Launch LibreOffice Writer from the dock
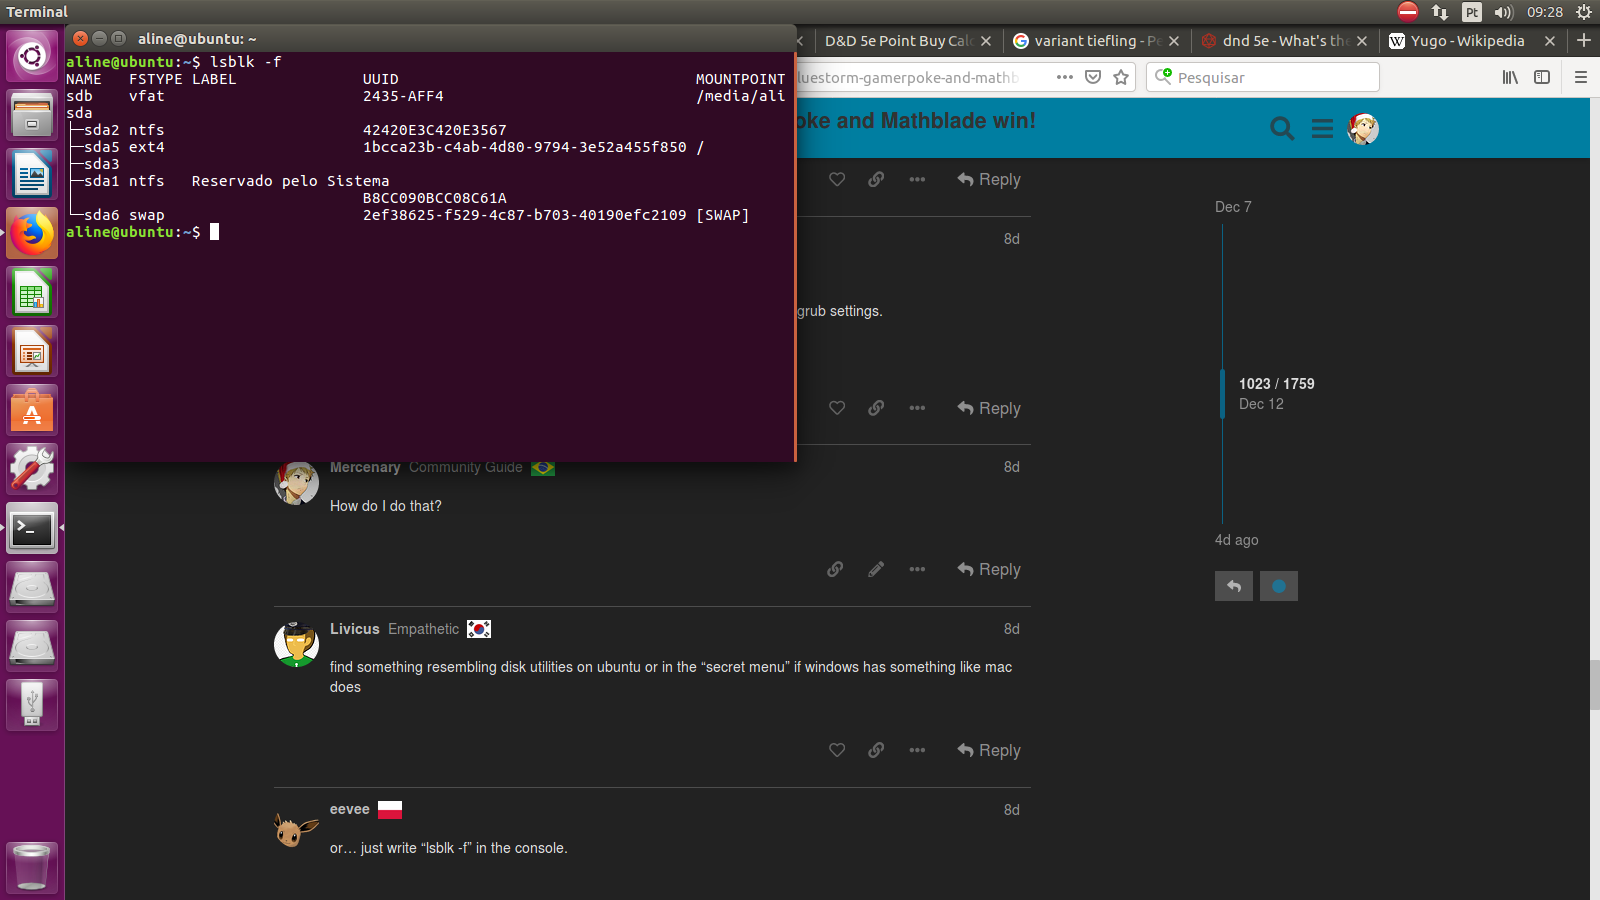Viewport: 1600px width, 900px height. pos(32,174)
